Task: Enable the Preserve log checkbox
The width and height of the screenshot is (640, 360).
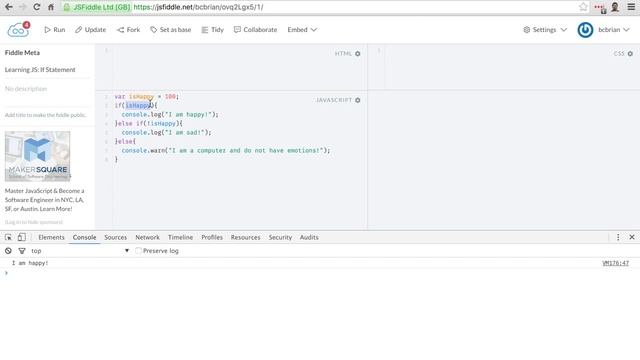Action: (138, 251)
